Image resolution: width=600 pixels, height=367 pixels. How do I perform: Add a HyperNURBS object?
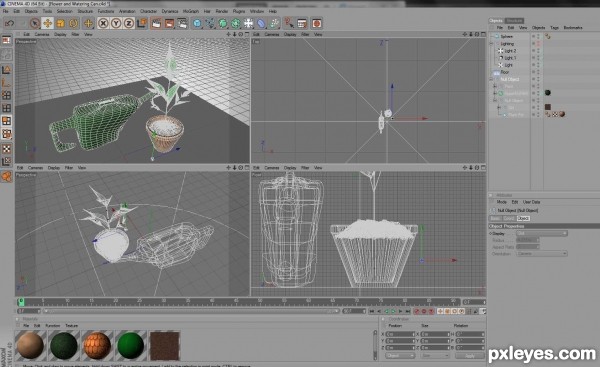(x=223, y=23)
